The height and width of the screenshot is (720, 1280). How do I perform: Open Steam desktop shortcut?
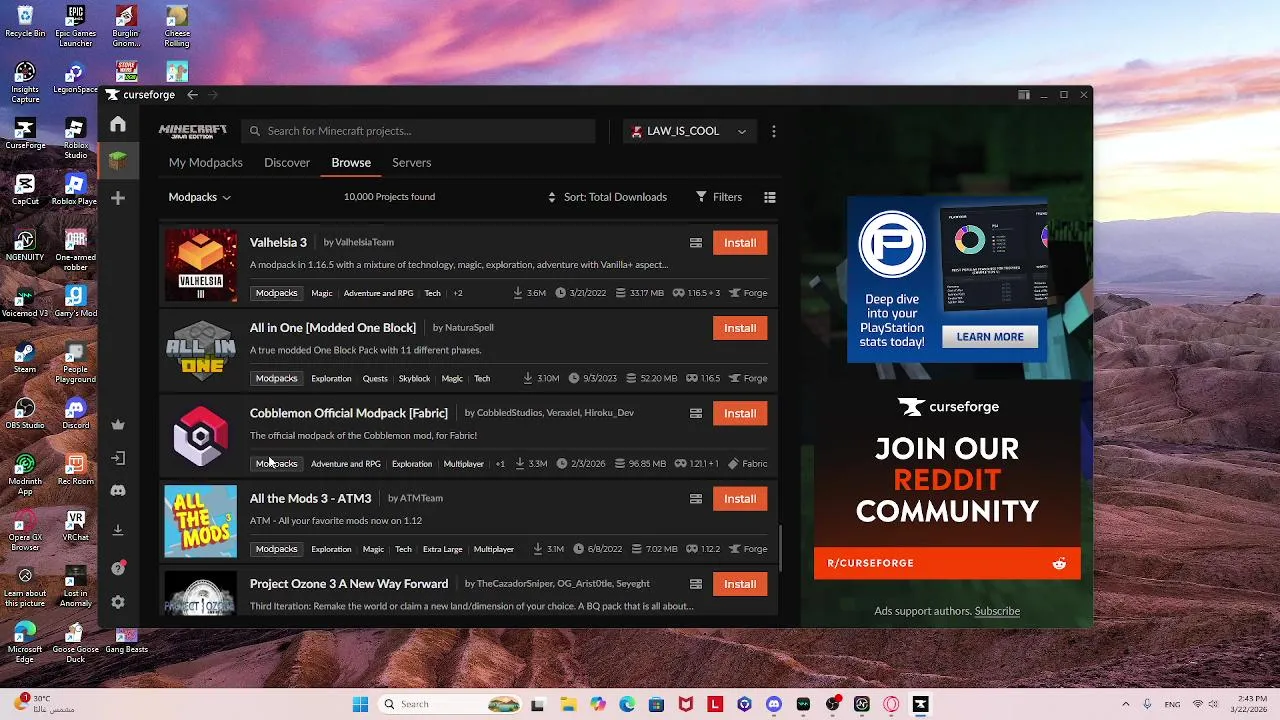tap(25, 356)
